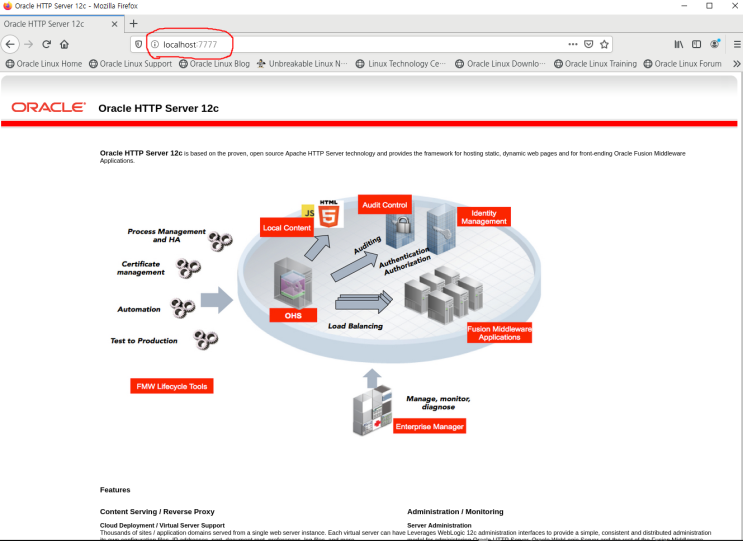Click the Load Balancing text
743x541 pixels.
355,326
